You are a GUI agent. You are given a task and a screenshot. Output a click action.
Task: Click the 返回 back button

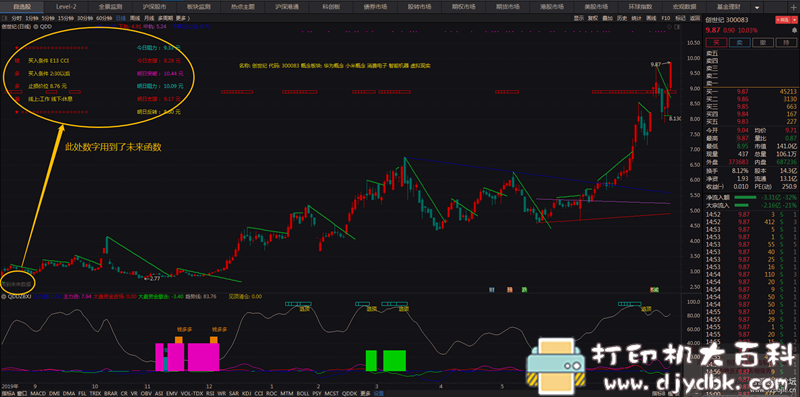click(x=695, y=18)
